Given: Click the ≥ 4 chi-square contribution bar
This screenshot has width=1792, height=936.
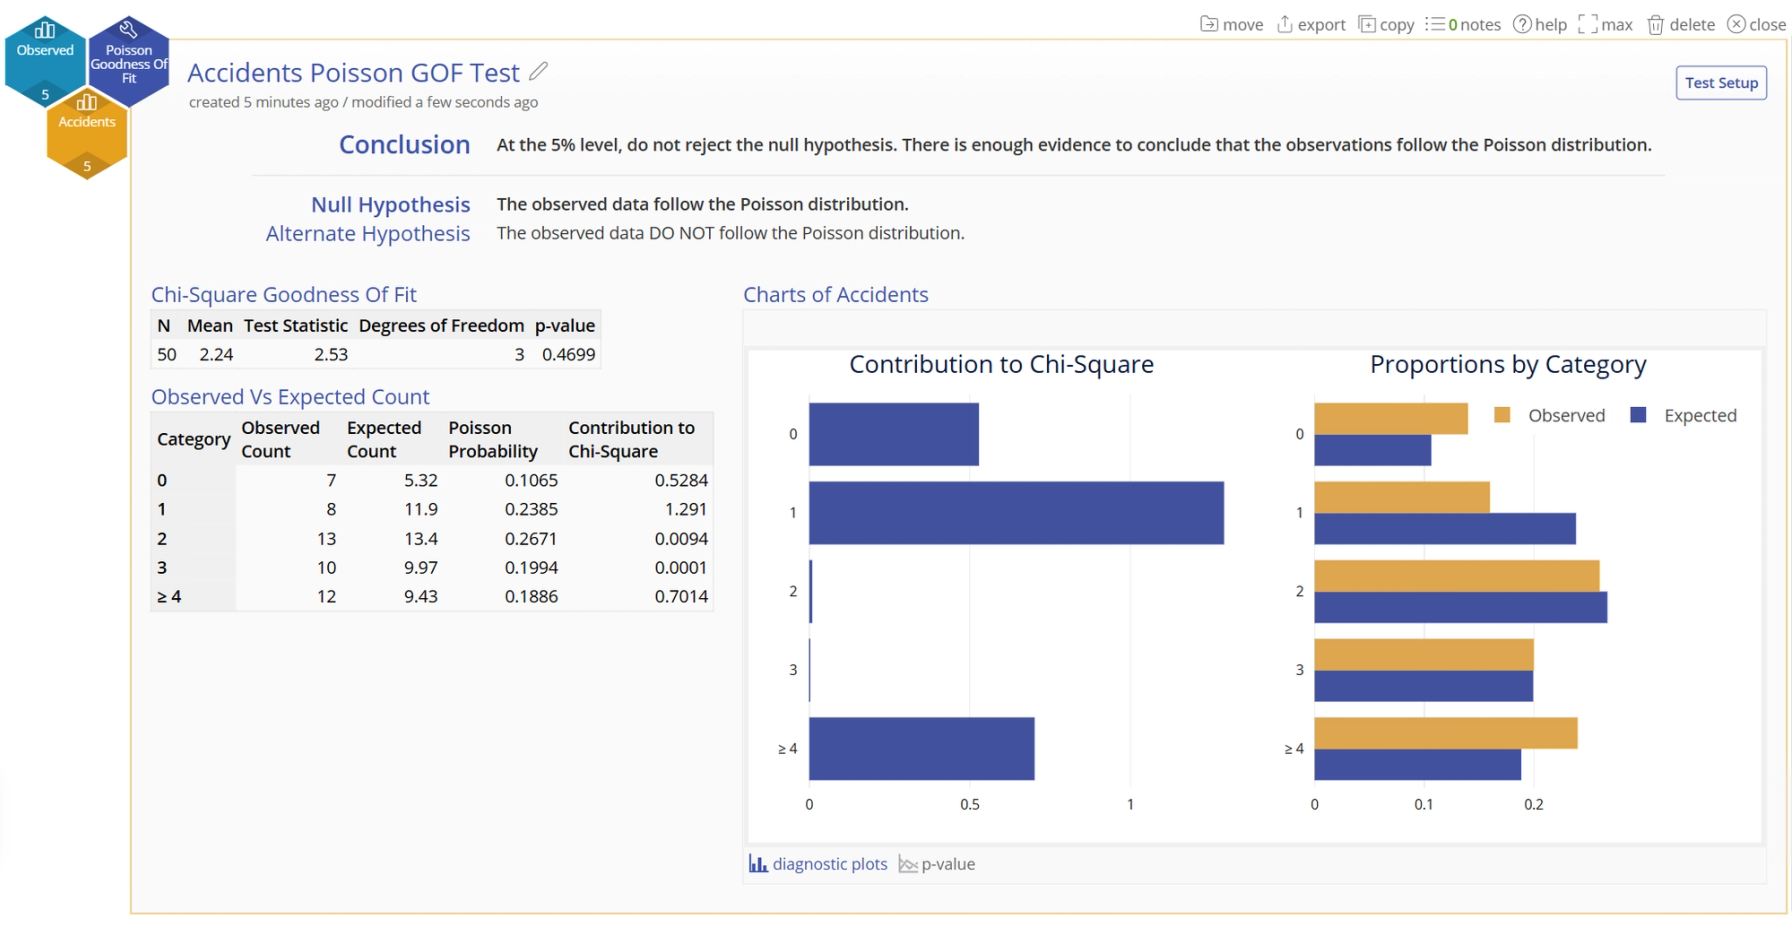Looking at the screenshot, I should [921, 749].
